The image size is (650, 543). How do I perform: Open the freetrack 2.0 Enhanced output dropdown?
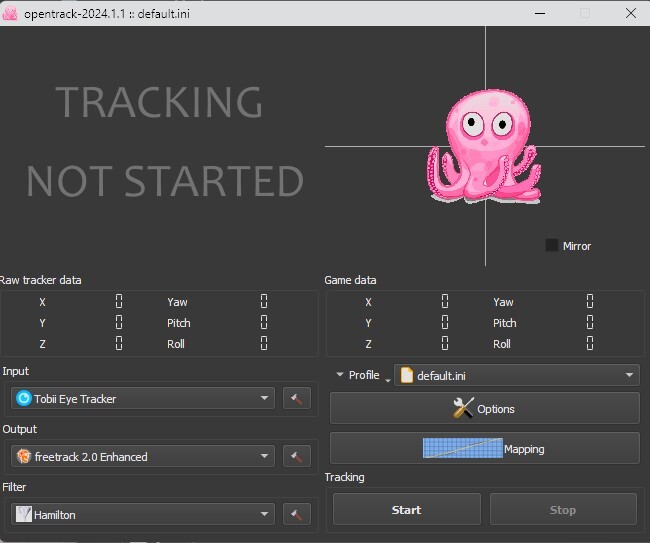click(x=143, y=456)
